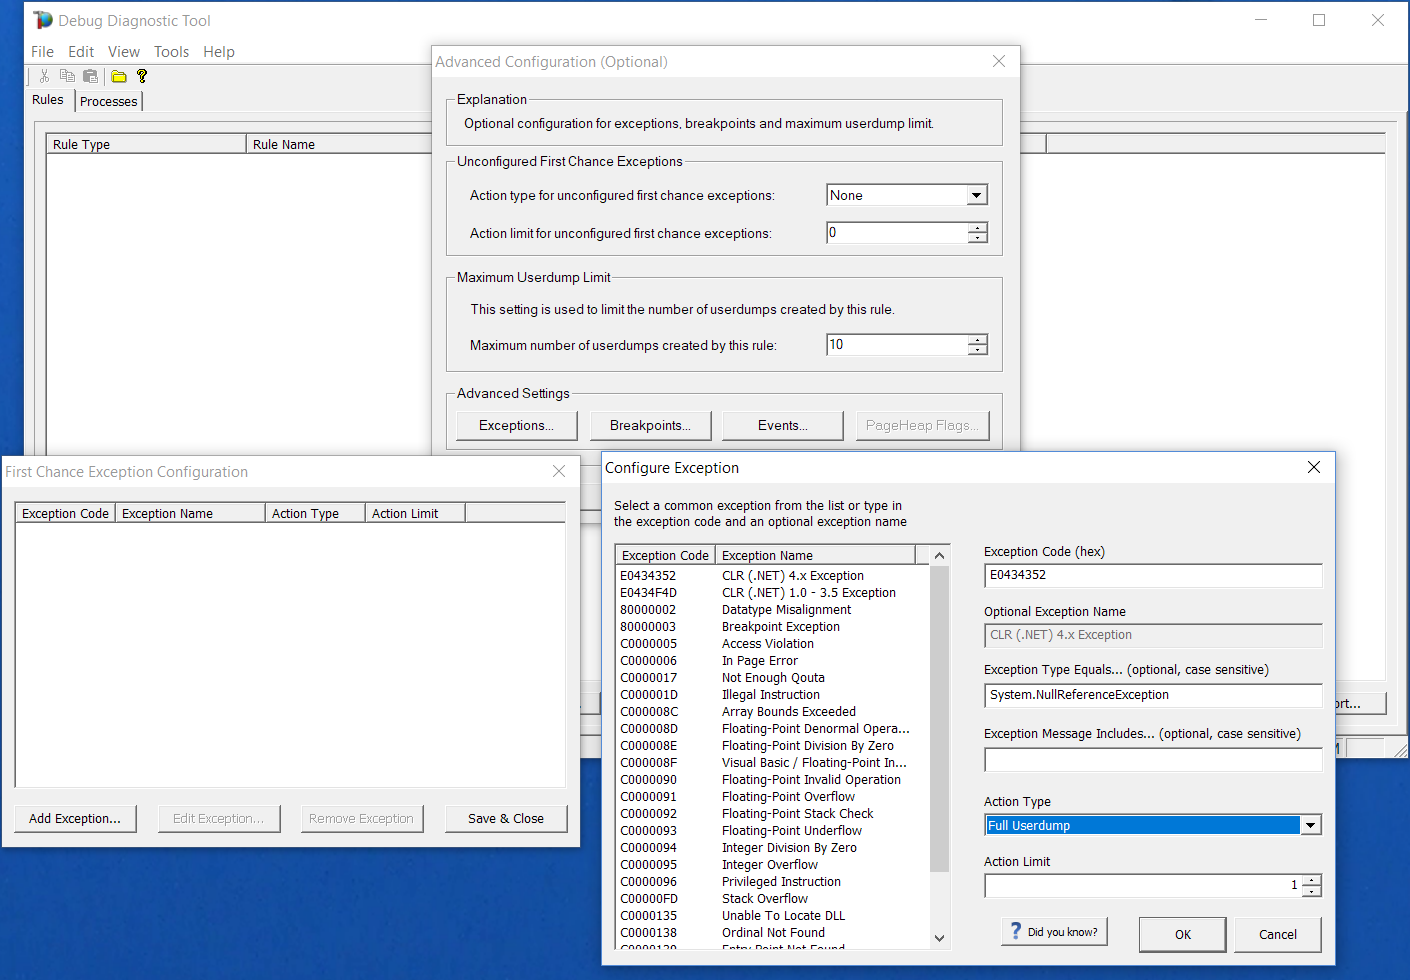Select the CLR (.NET) 1.0 - 3.5 Exception row
Screen dimensions: 1410x980
point(772,593)
